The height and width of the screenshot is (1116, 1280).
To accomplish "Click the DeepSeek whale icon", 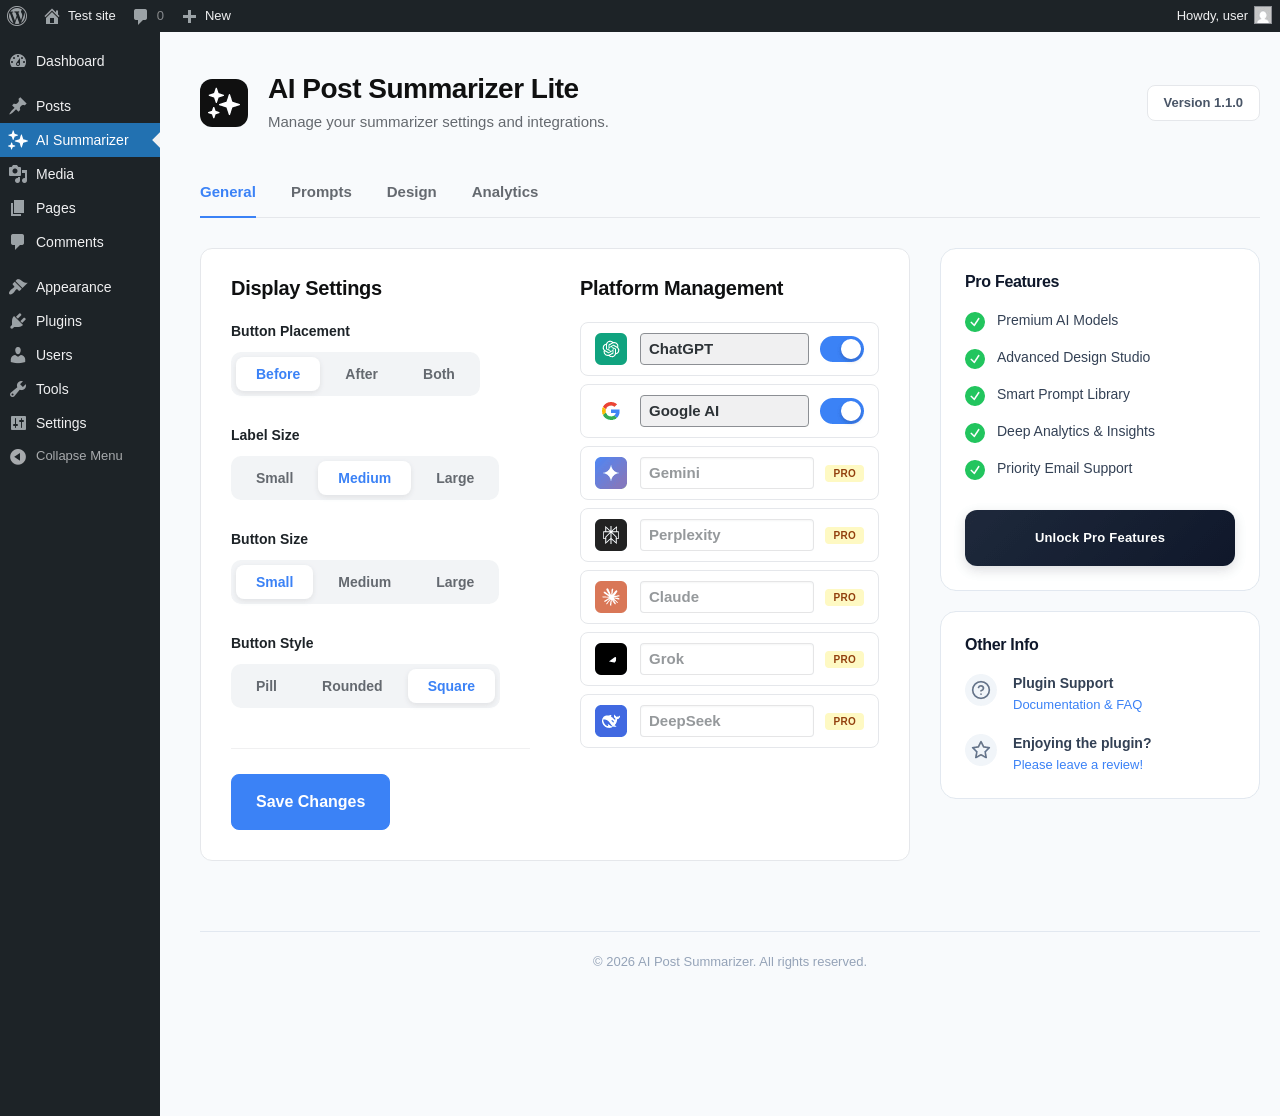I will point(611,721).
